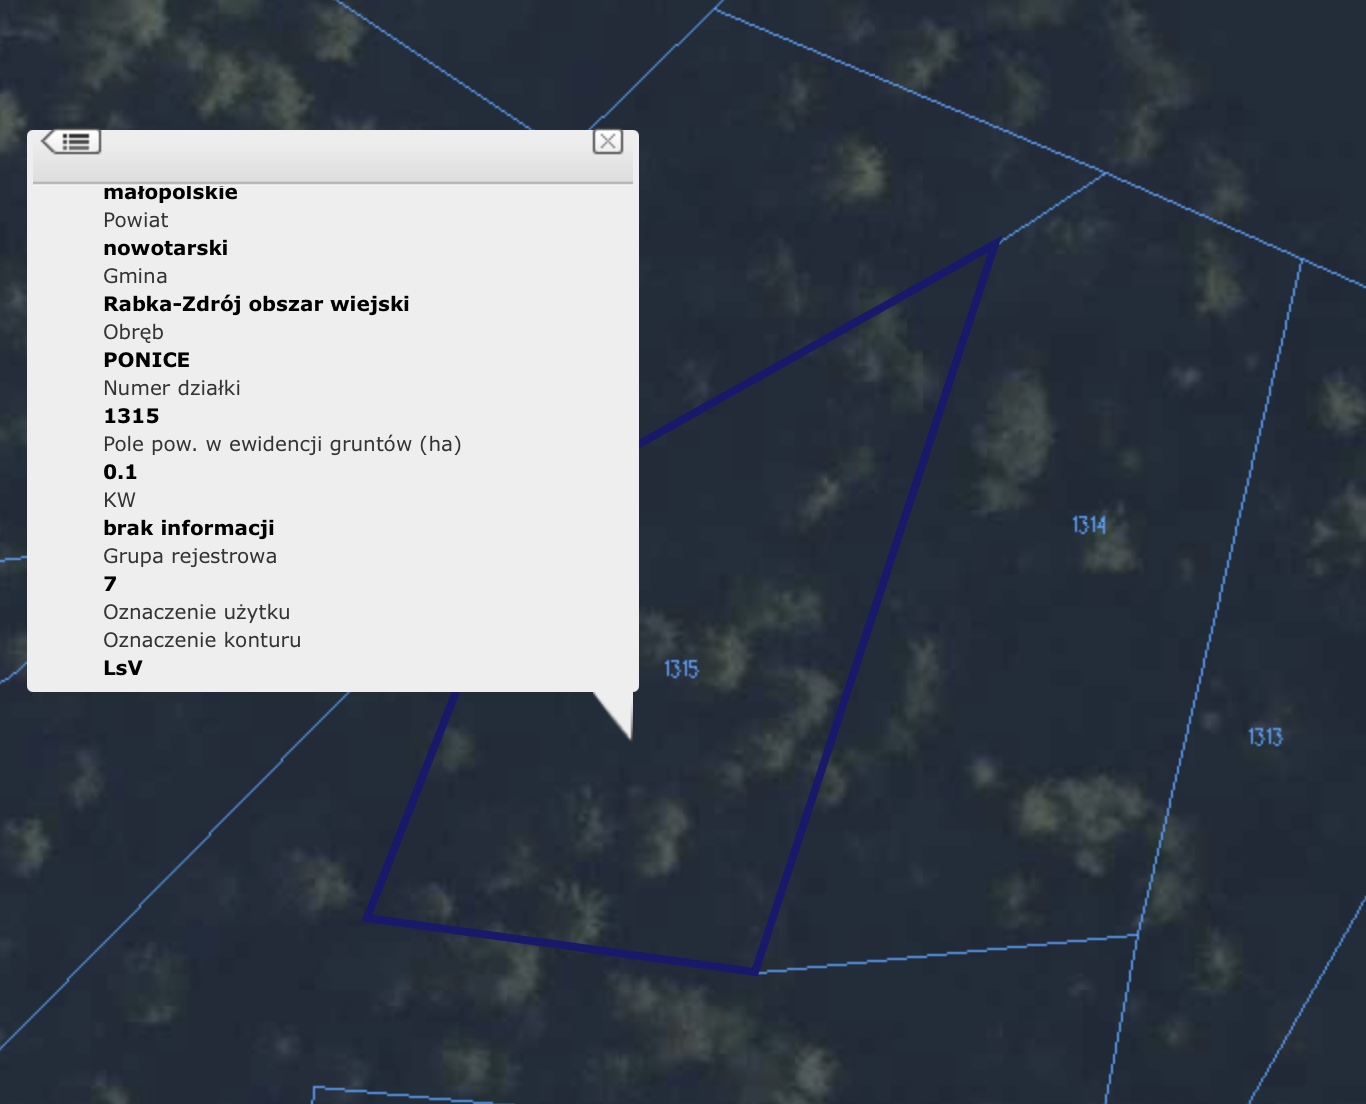Click the 'Grupa rejestrowa' label
This screenshot has width=1366, height=1104.
pos(190,556)
